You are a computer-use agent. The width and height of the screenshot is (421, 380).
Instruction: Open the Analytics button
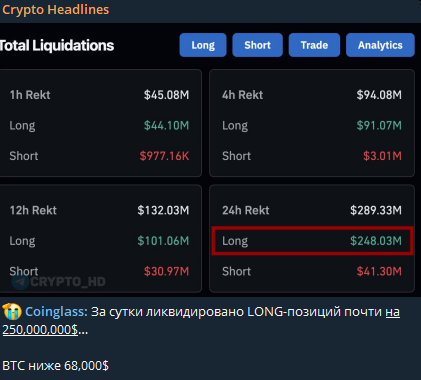coord(380,45)
